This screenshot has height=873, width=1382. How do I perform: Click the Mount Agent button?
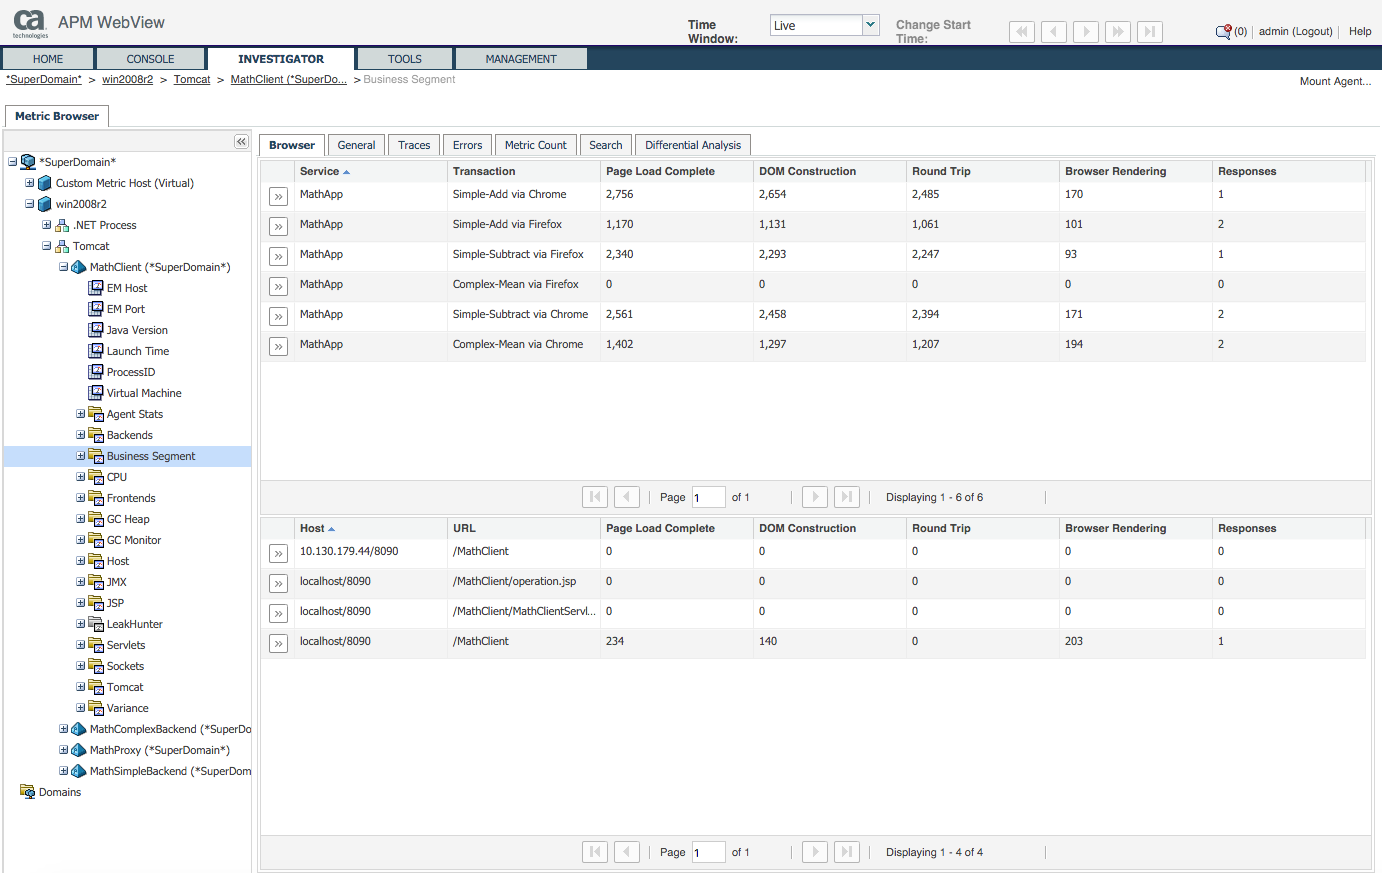tap(1335, 81)
